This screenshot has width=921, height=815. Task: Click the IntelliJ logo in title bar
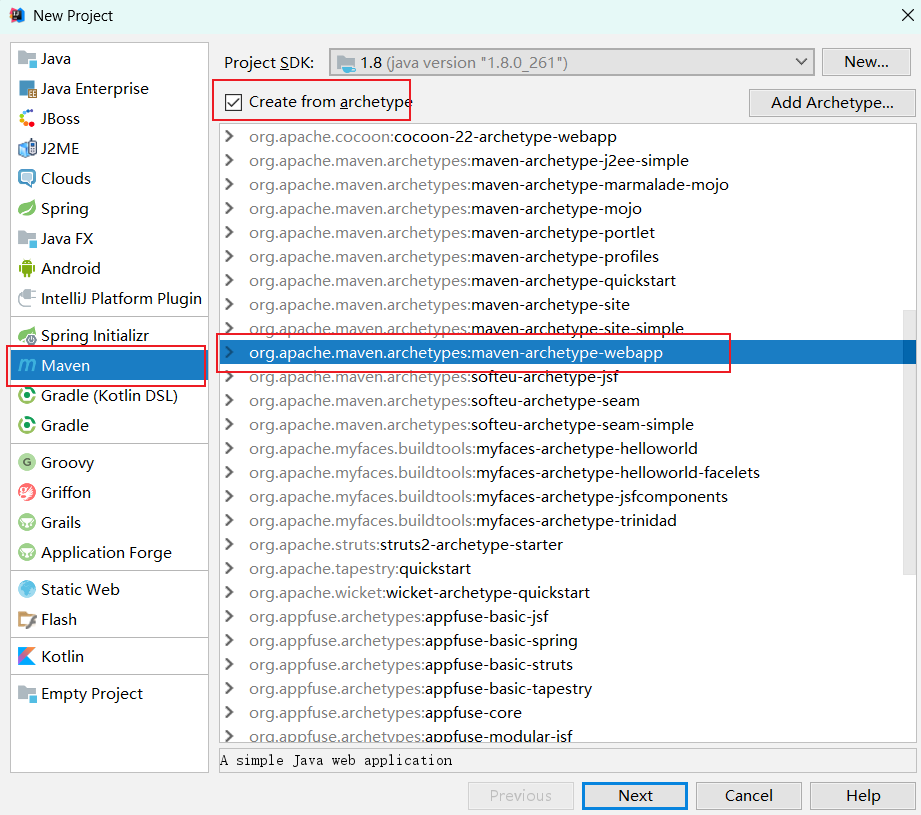[18, 15]
